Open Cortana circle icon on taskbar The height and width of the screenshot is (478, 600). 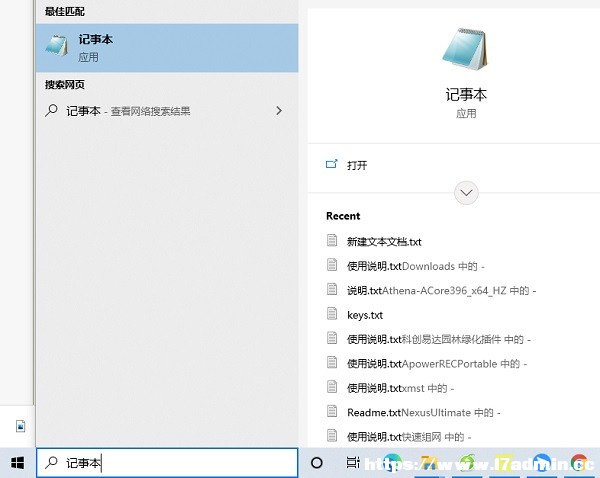317,463
